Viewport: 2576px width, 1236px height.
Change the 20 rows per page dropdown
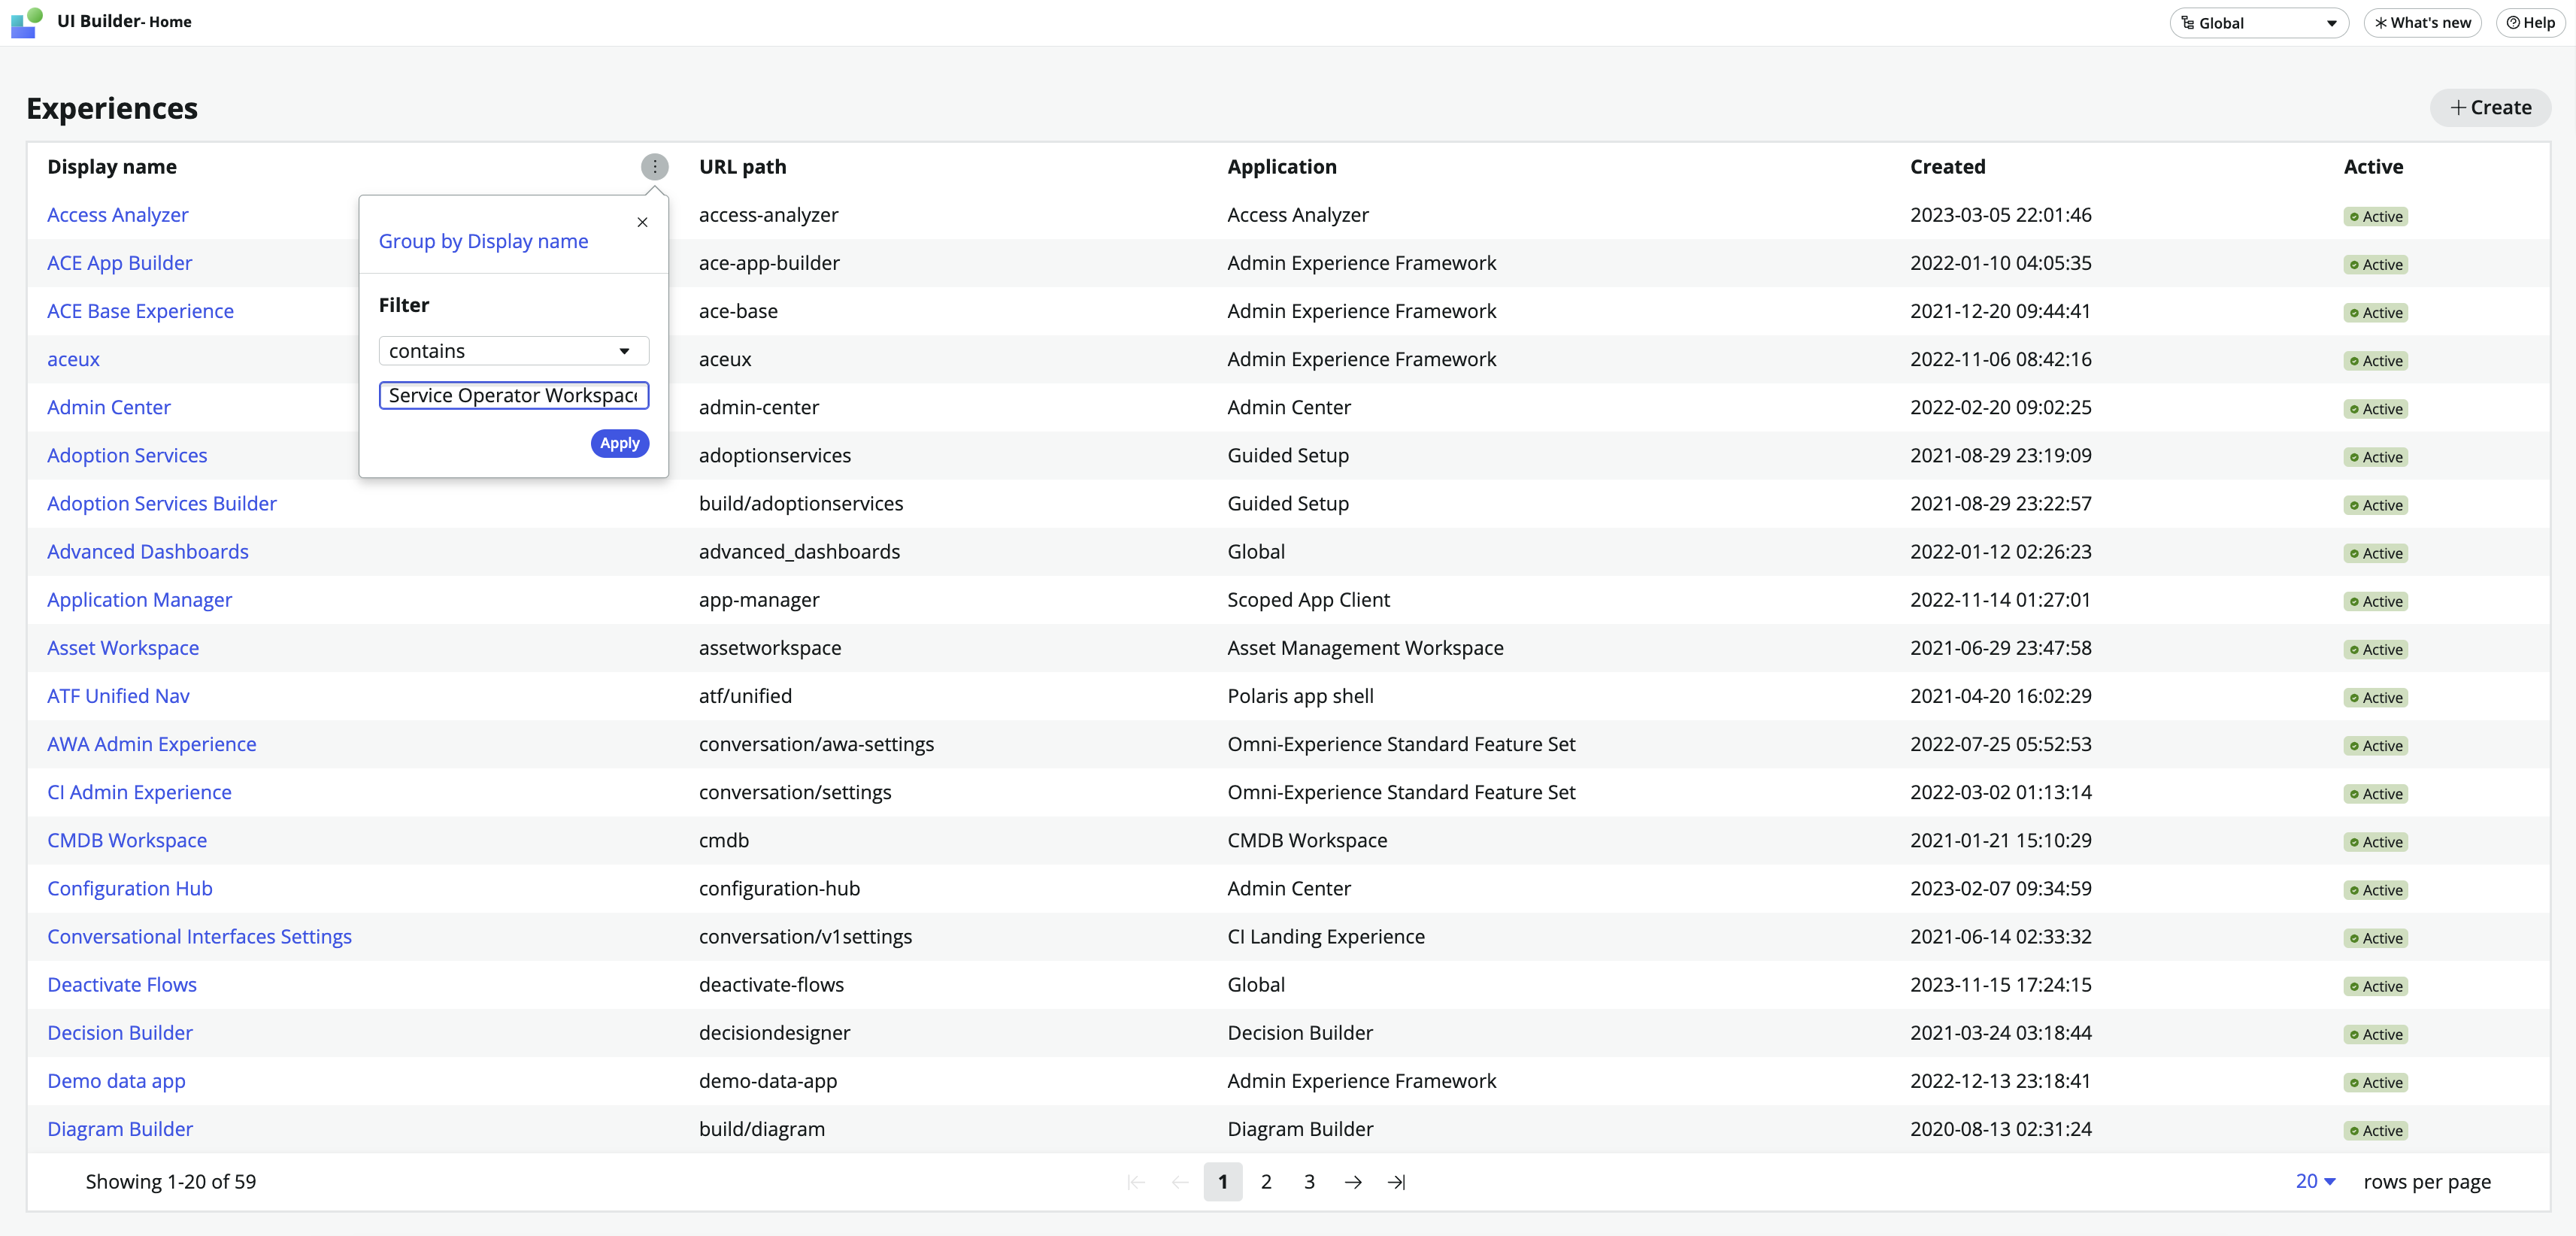tap(2315, 1181)
